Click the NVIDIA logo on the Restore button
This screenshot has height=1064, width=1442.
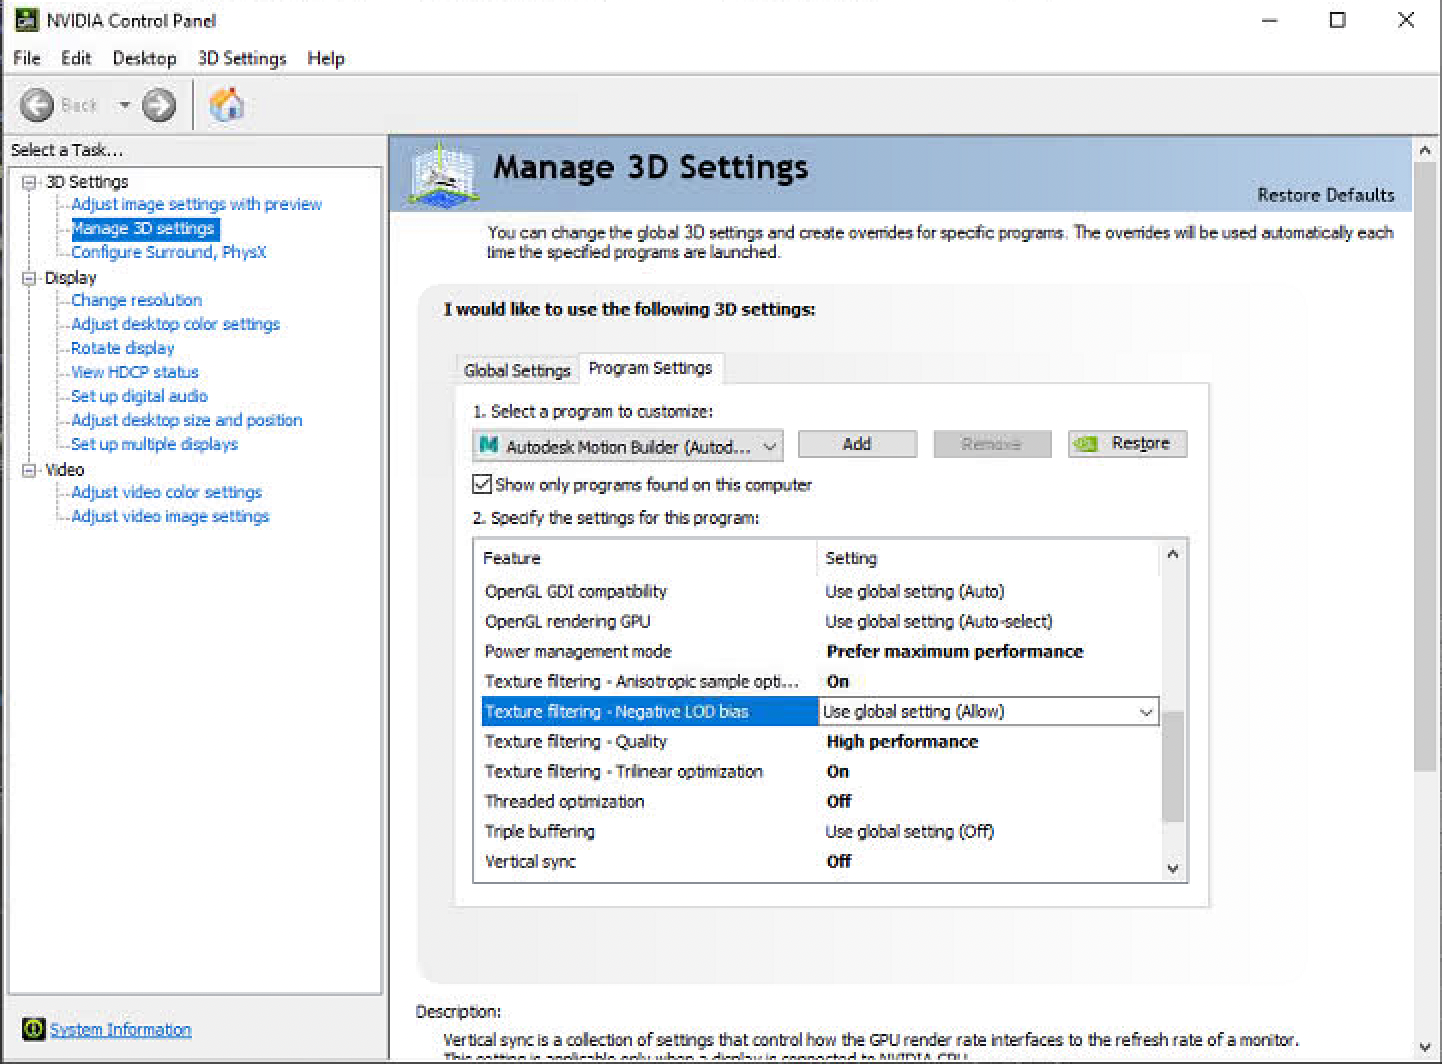click(x=1086, y=444)
